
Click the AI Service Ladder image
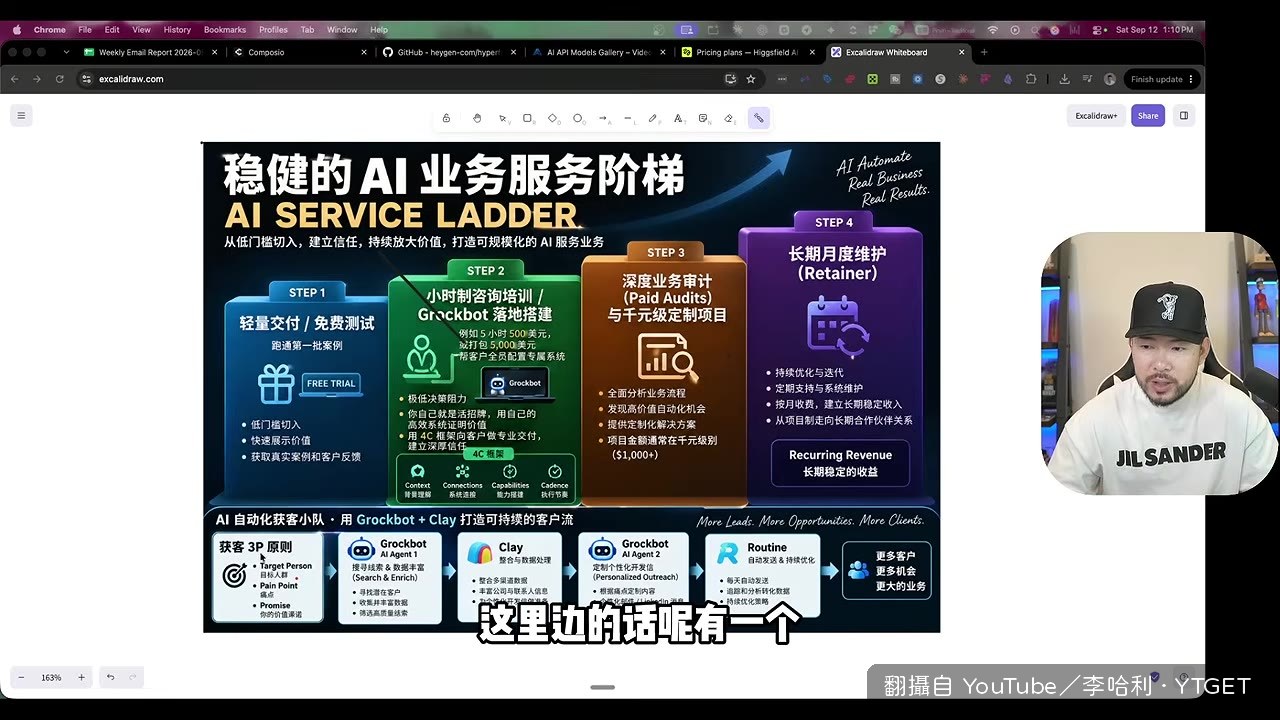click(x=571, y=387)
